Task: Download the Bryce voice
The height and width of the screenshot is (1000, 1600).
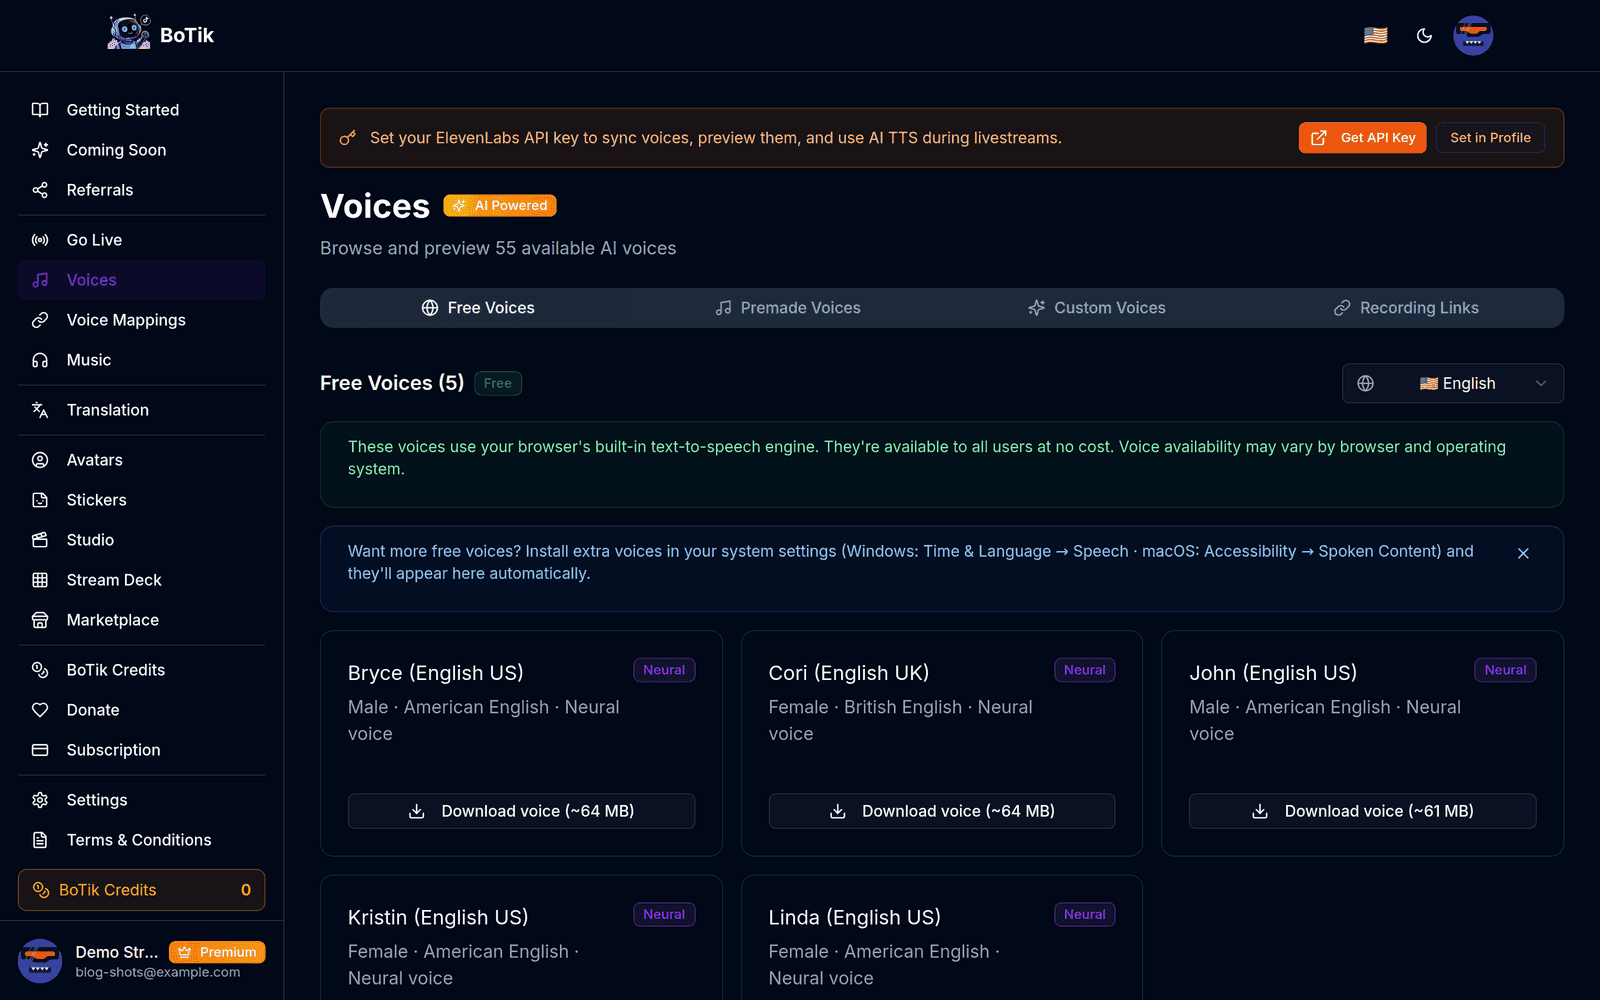Action: (x=521, y=811)
